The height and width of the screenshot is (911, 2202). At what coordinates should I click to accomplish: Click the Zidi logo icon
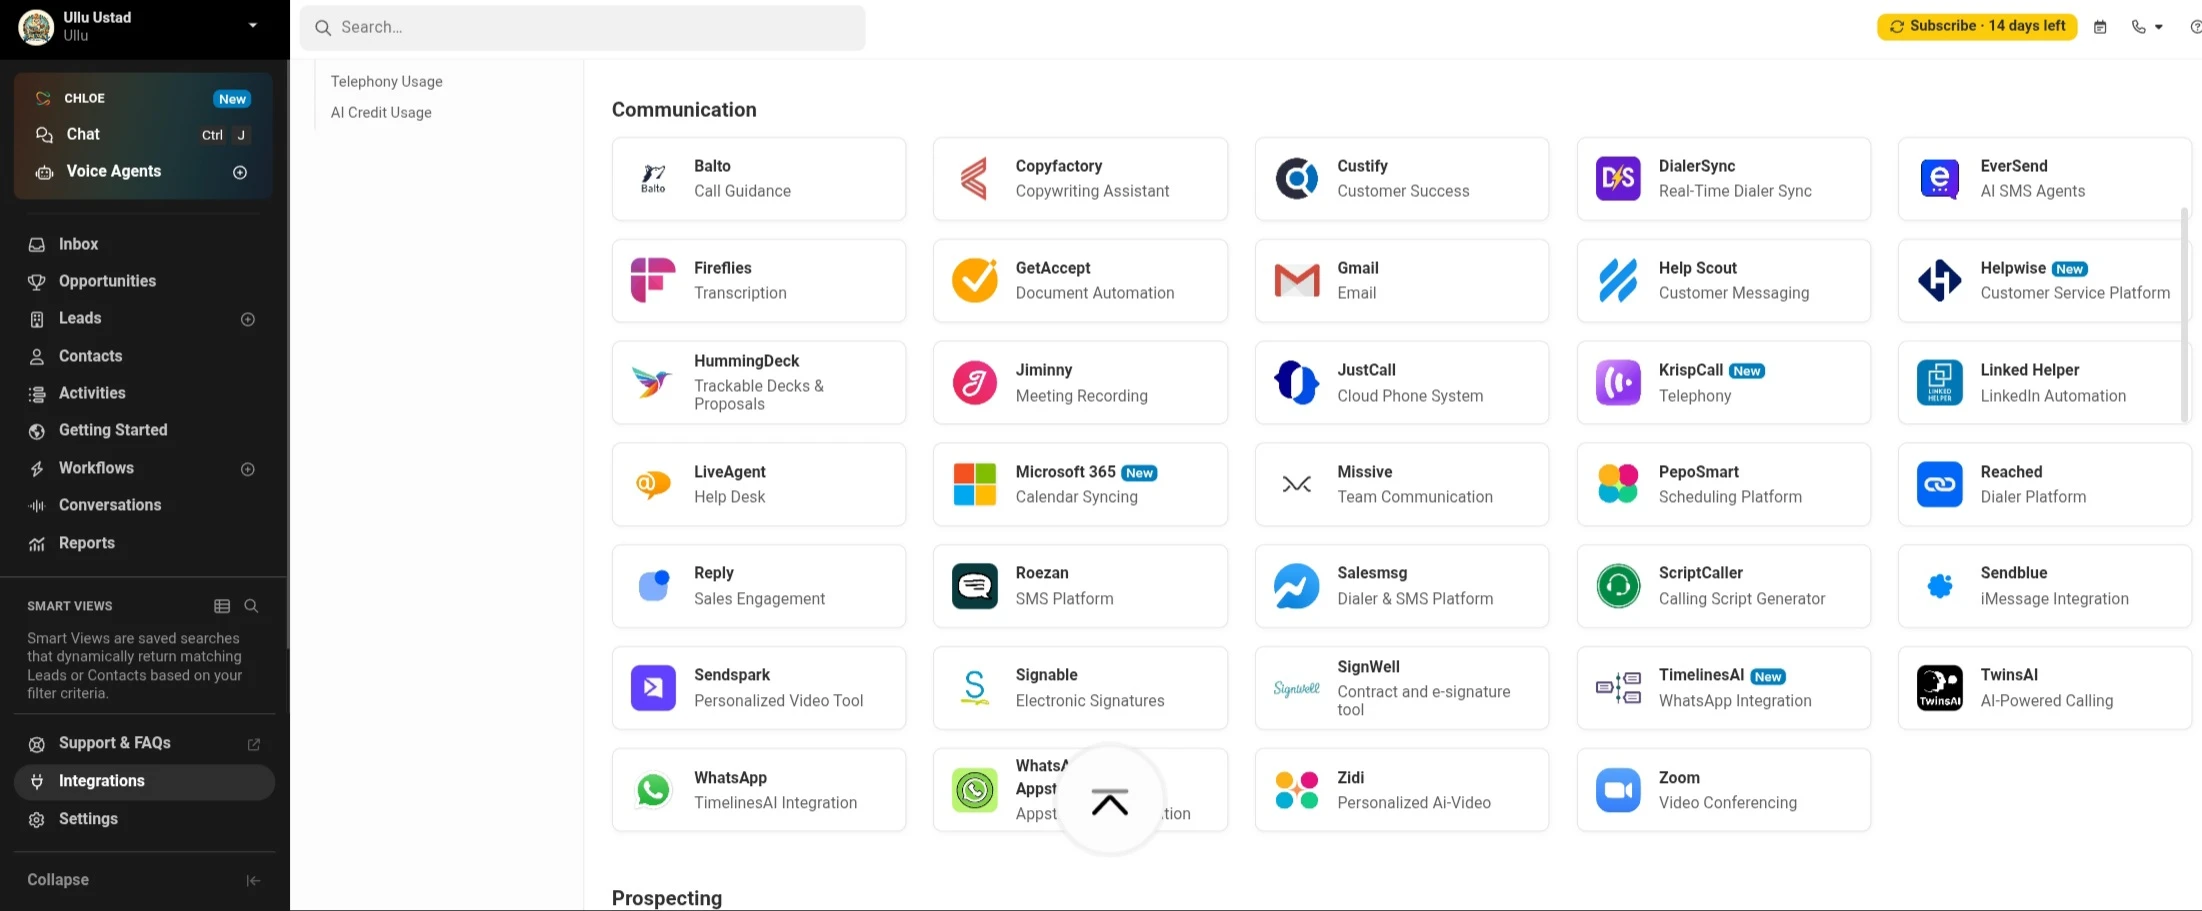(x=1296, y=790)
